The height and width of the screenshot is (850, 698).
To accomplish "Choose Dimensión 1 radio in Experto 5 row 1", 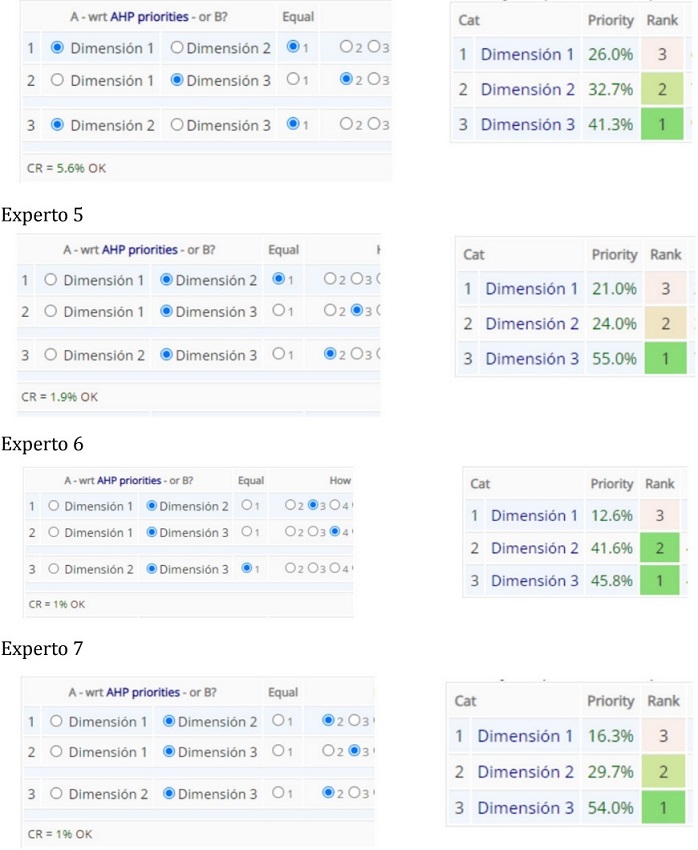I will [x=51, y=281].
